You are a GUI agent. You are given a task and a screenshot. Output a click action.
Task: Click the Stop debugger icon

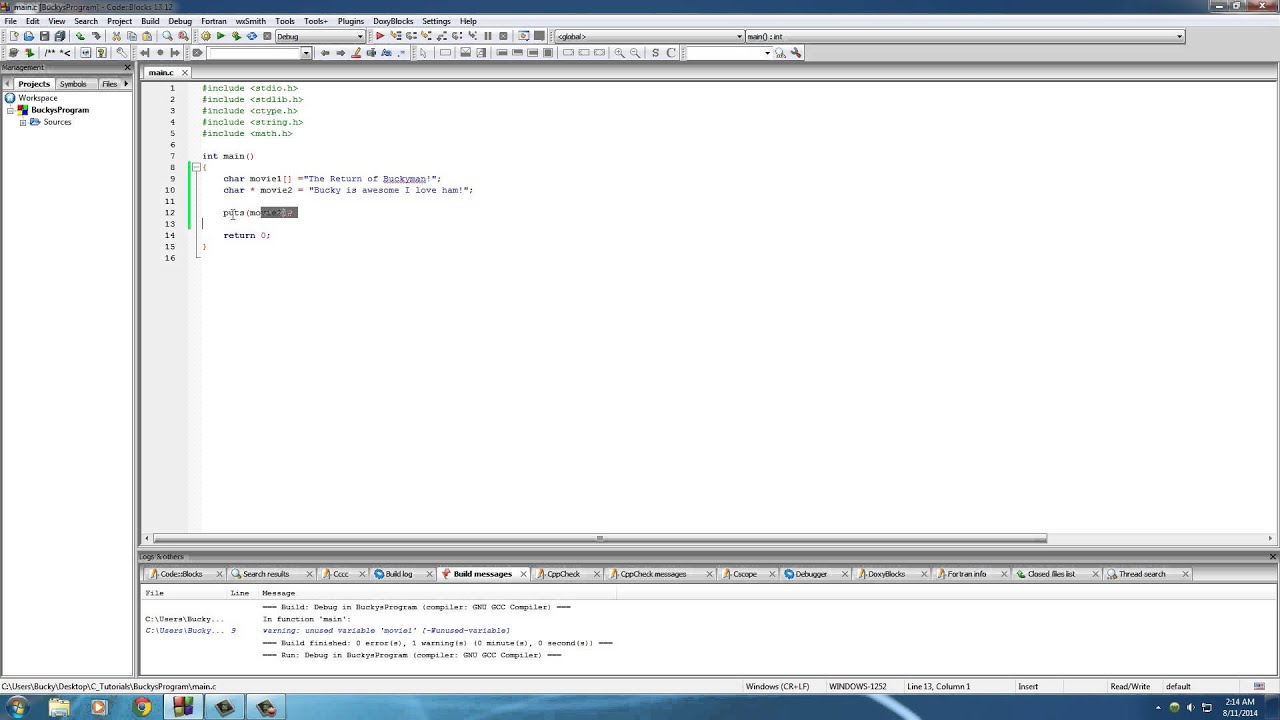503,37
